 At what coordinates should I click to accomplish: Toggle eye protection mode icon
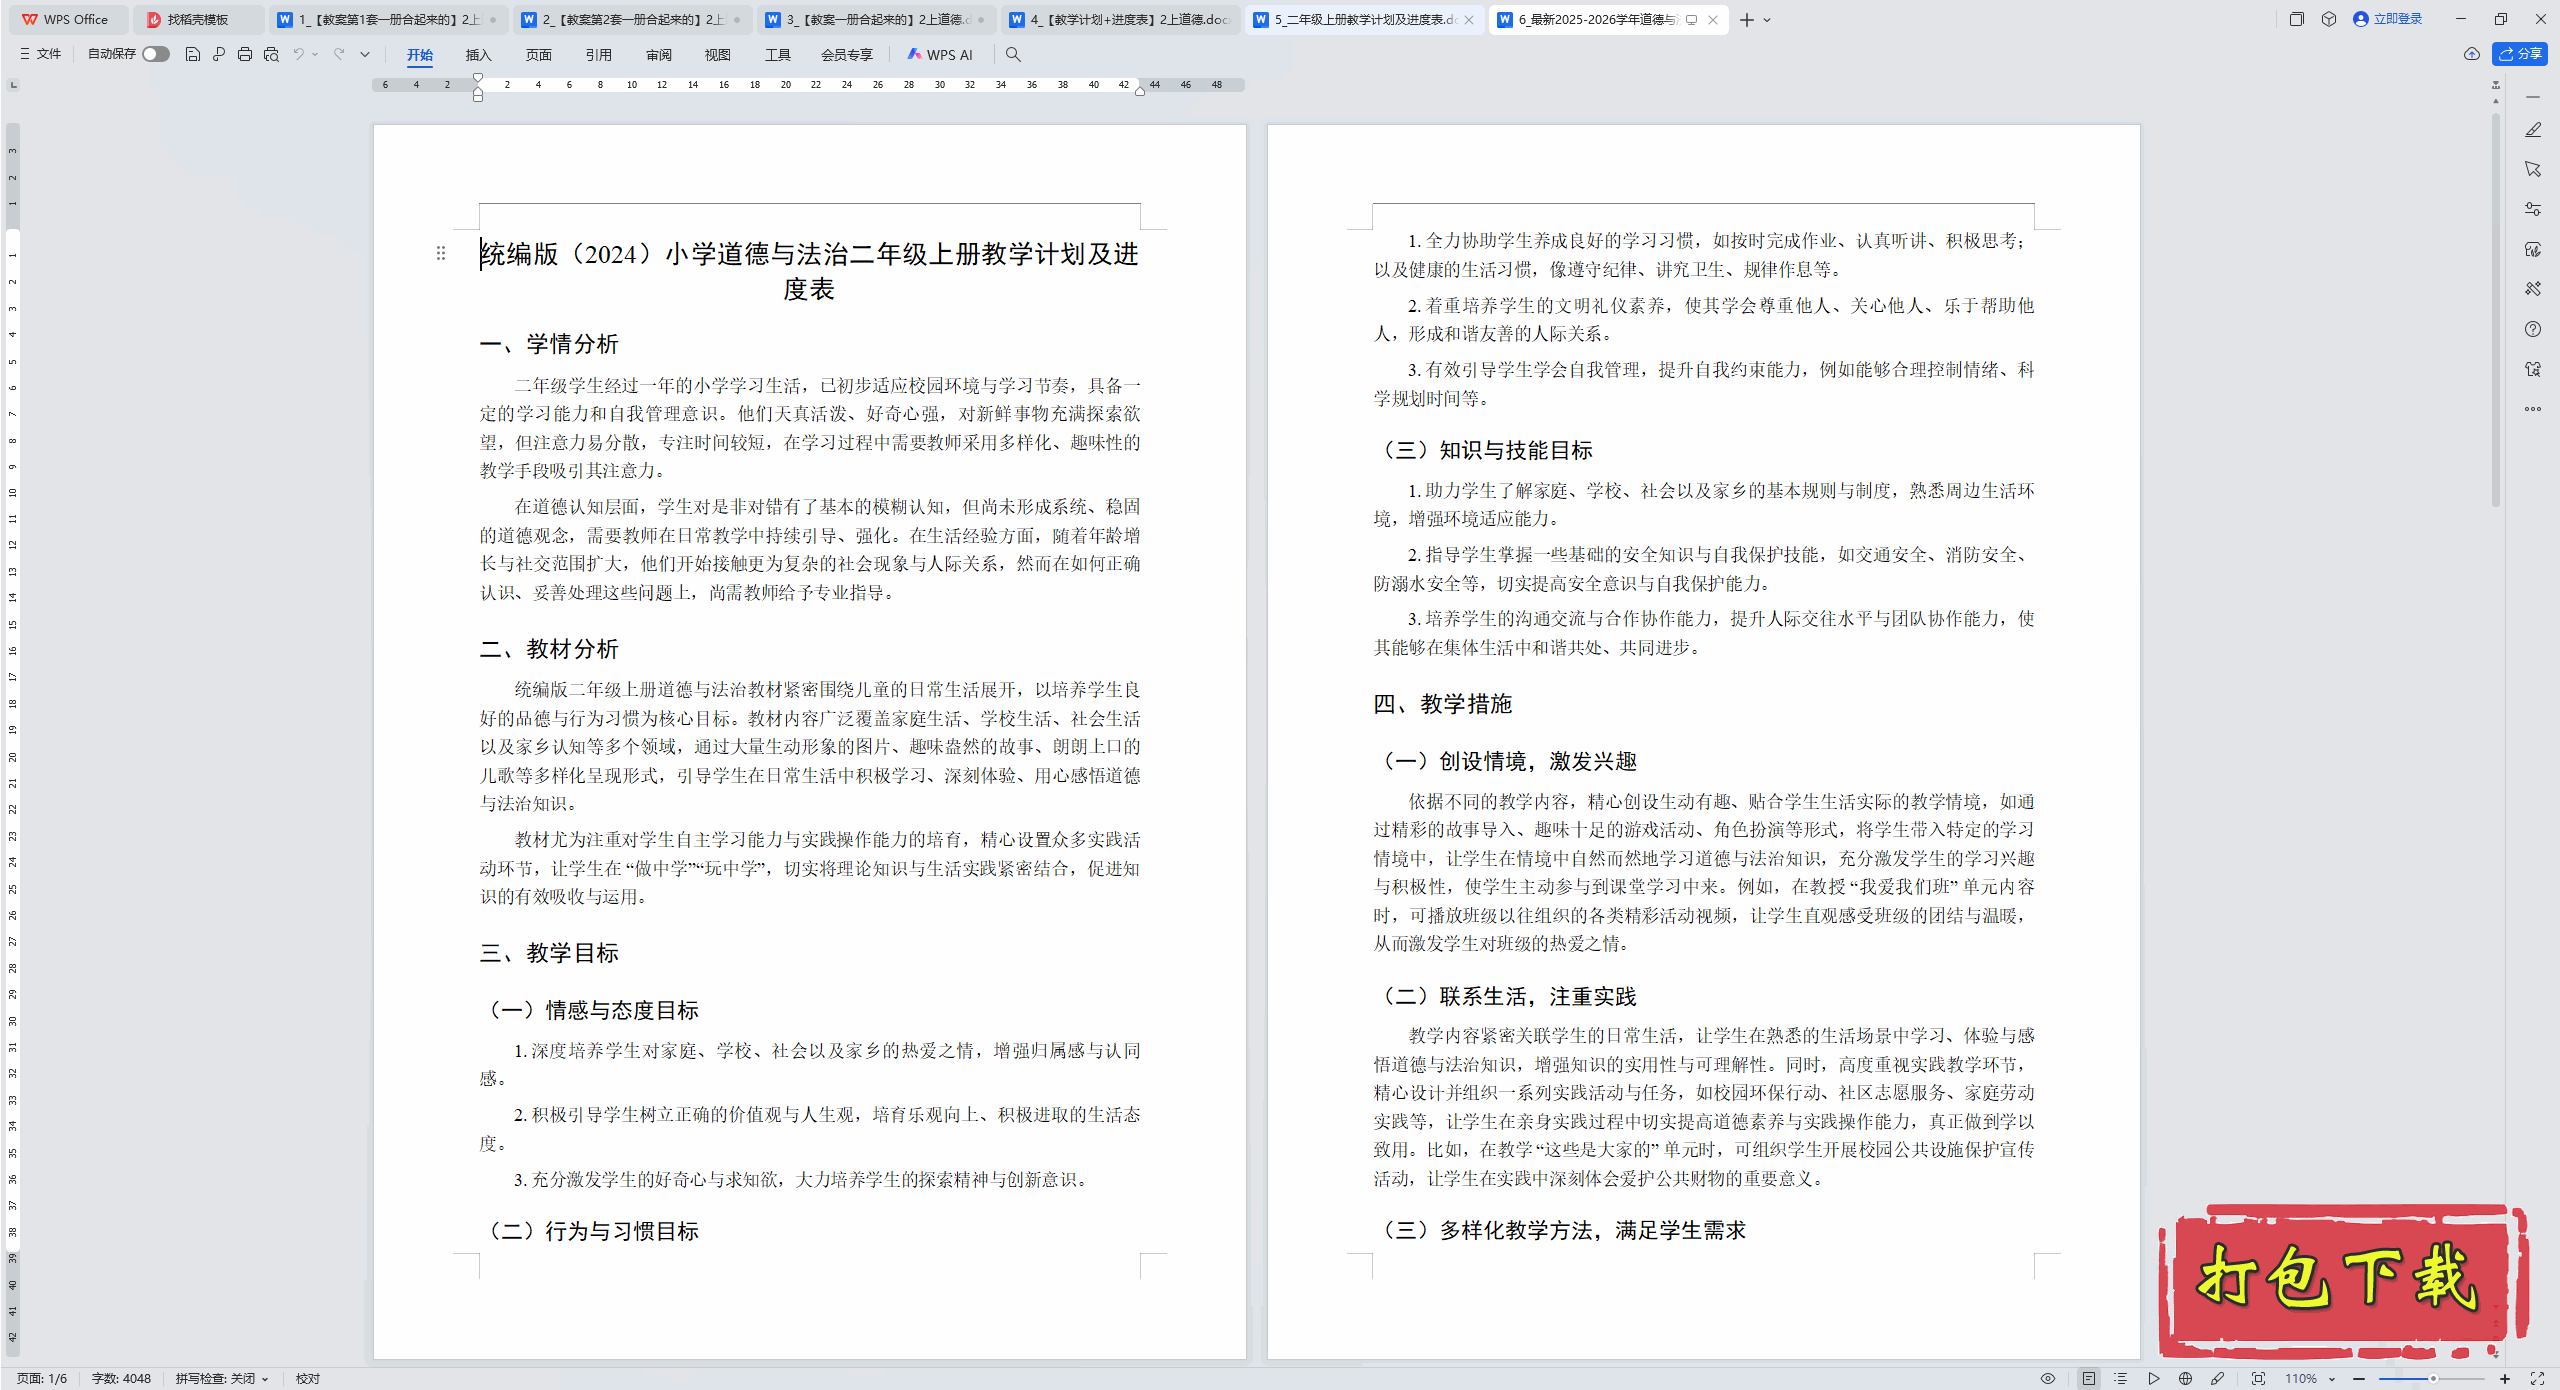tap(2048, 1378)
